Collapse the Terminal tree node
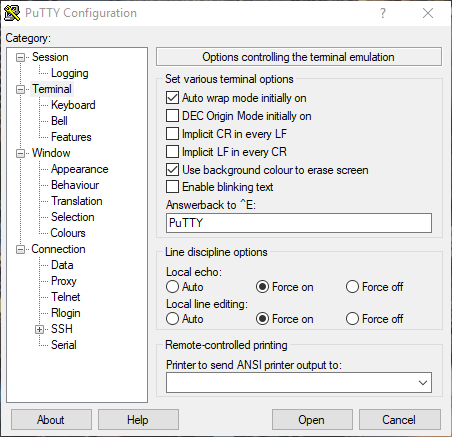 (21, 90)
